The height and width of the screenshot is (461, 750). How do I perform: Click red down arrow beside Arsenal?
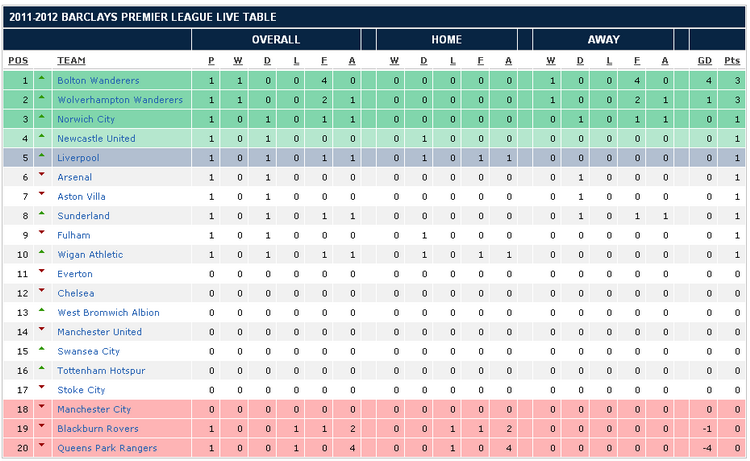(x=42, y=176)
